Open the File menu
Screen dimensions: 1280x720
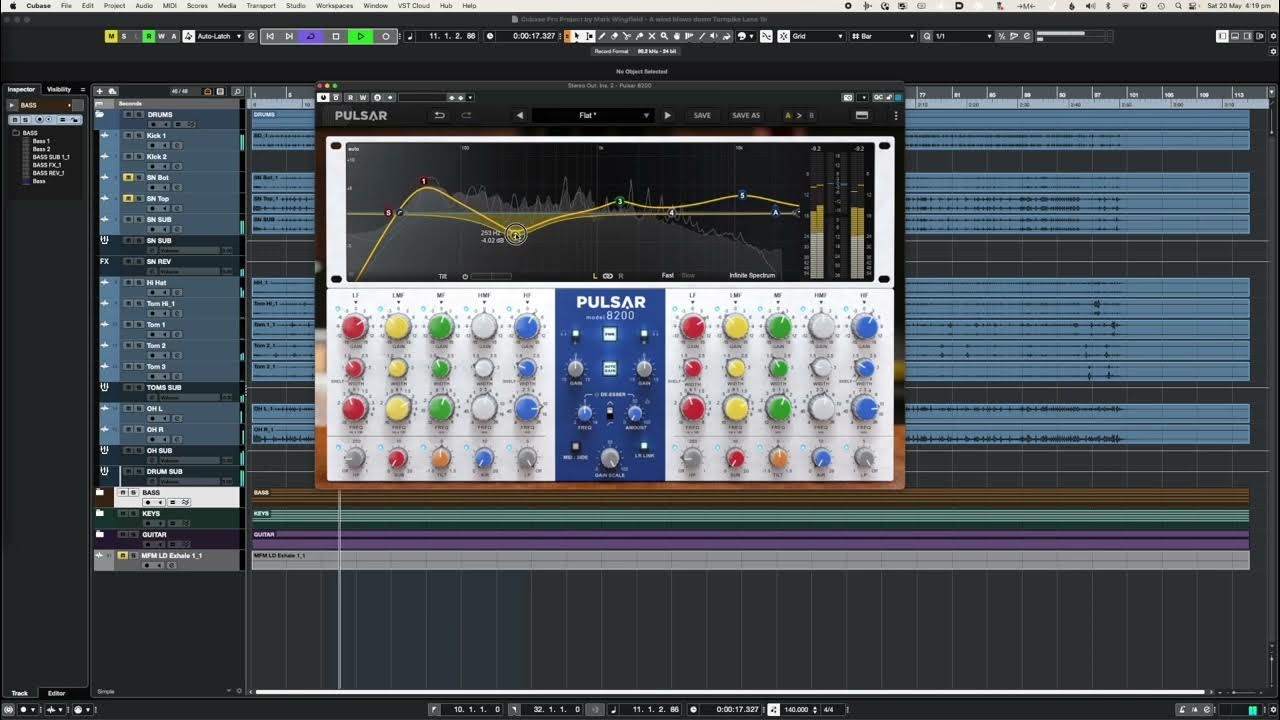[x=66, y=6]
